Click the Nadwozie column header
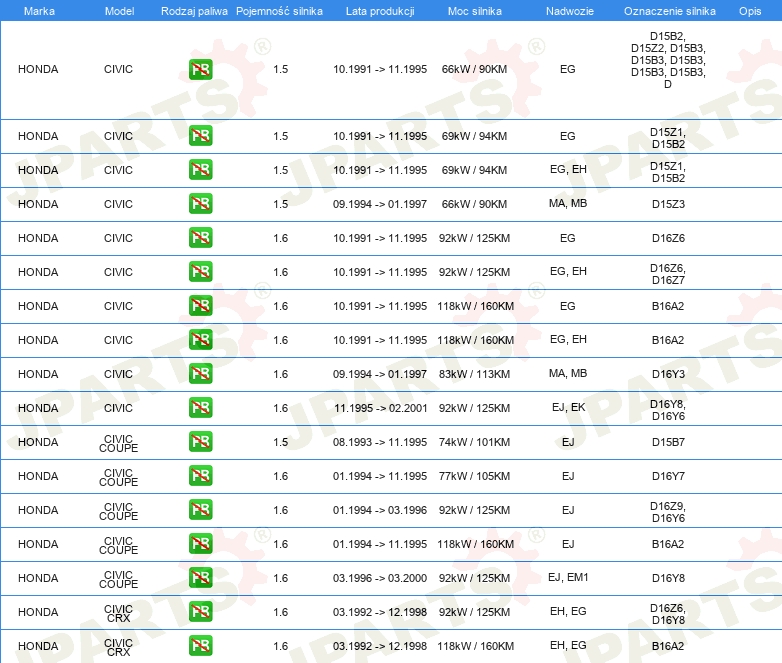Viewport: 782px width, 663px height. point(568,11)
